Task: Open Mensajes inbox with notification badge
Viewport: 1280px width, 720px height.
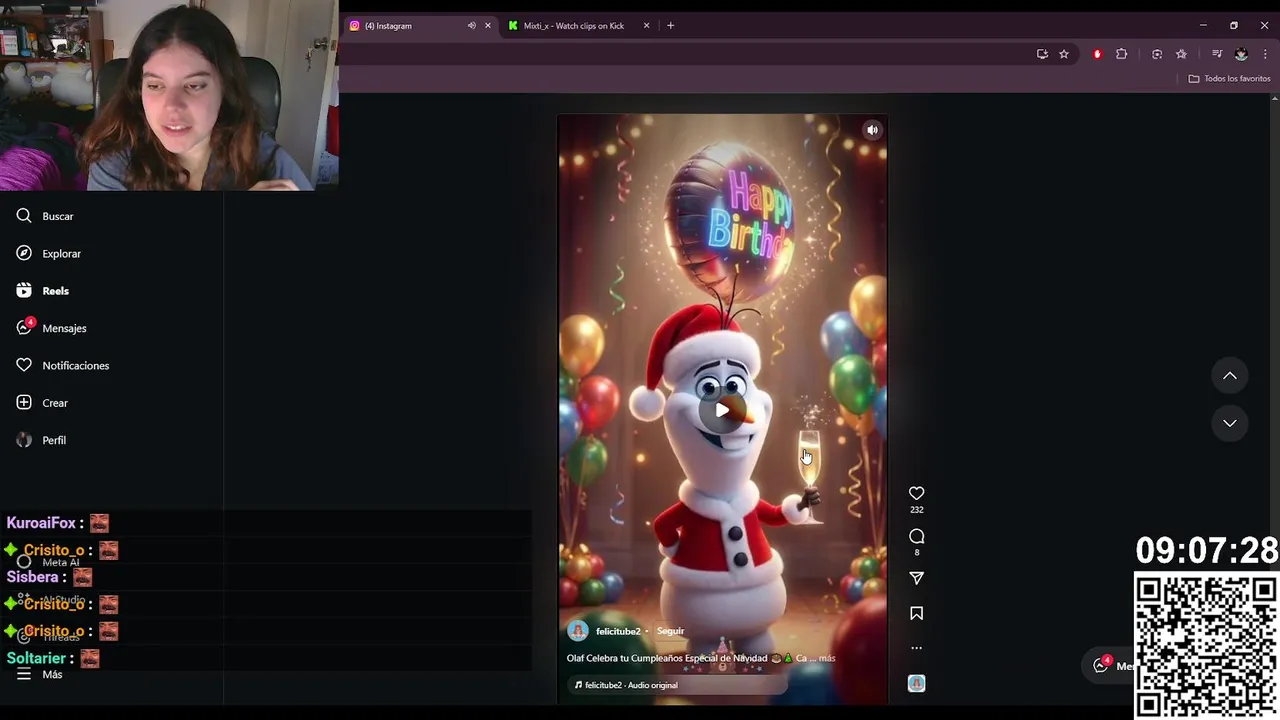Action: pyautogui.click(x=51, y=328)
